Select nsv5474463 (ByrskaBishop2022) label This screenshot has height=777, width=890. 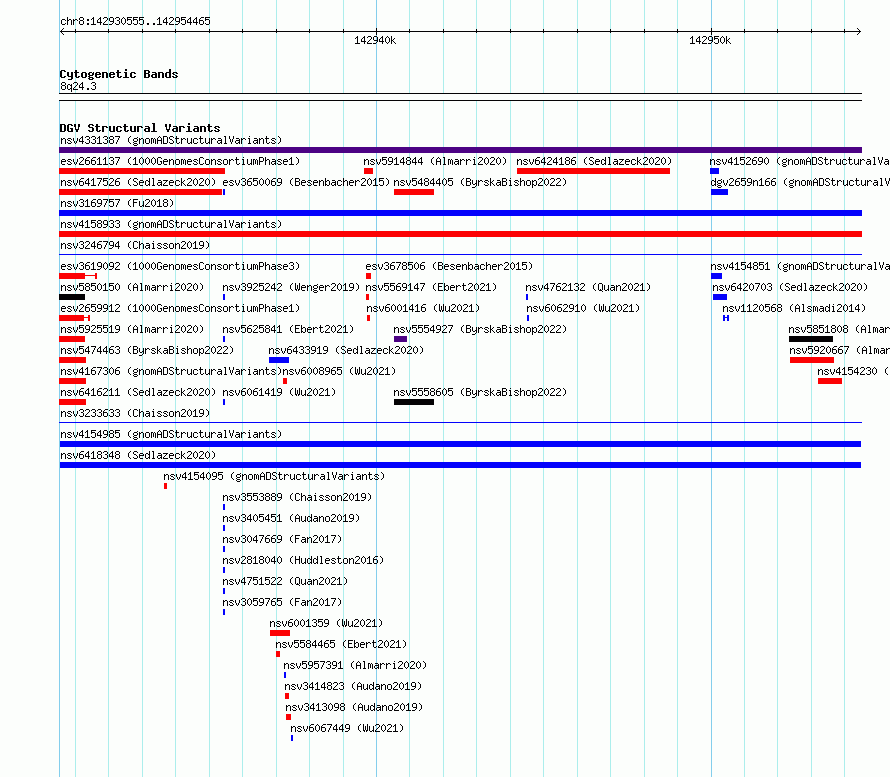[x=147, y=350]
